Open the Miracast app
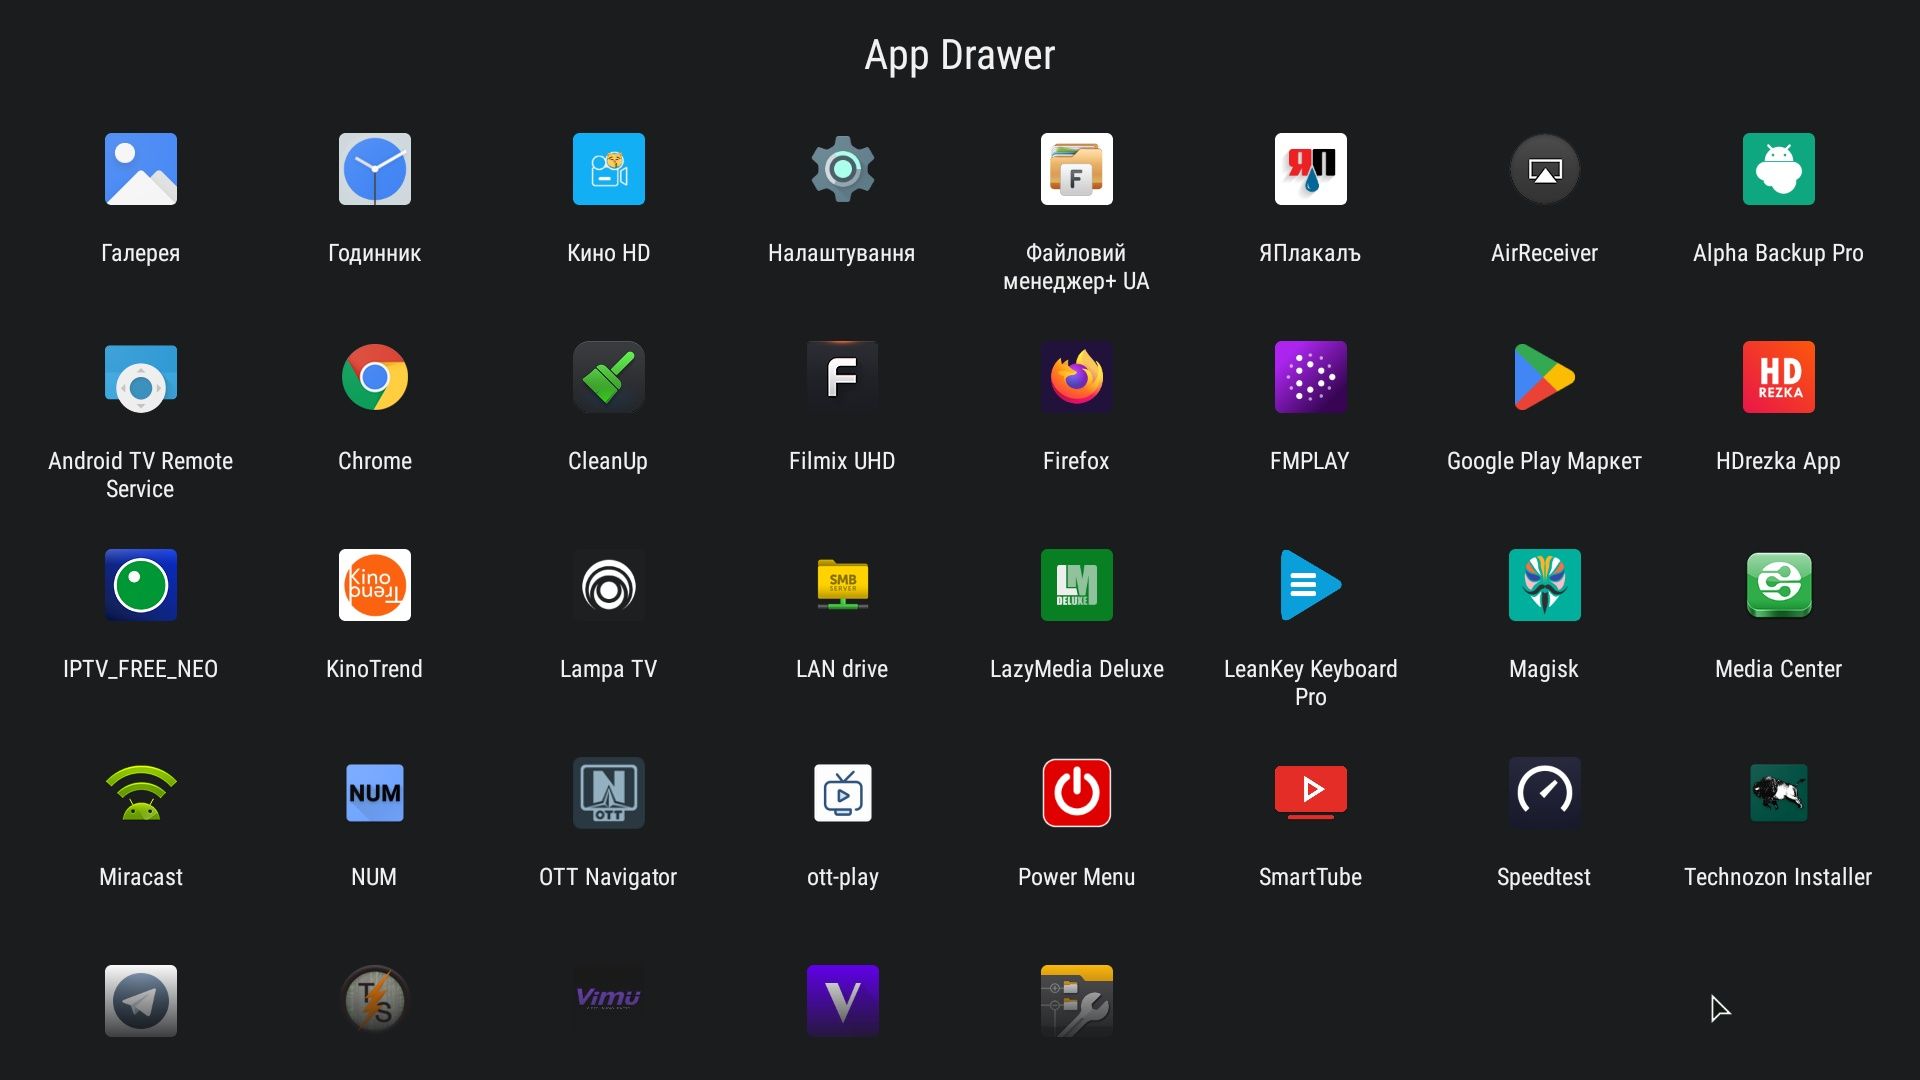 (141, 793)
